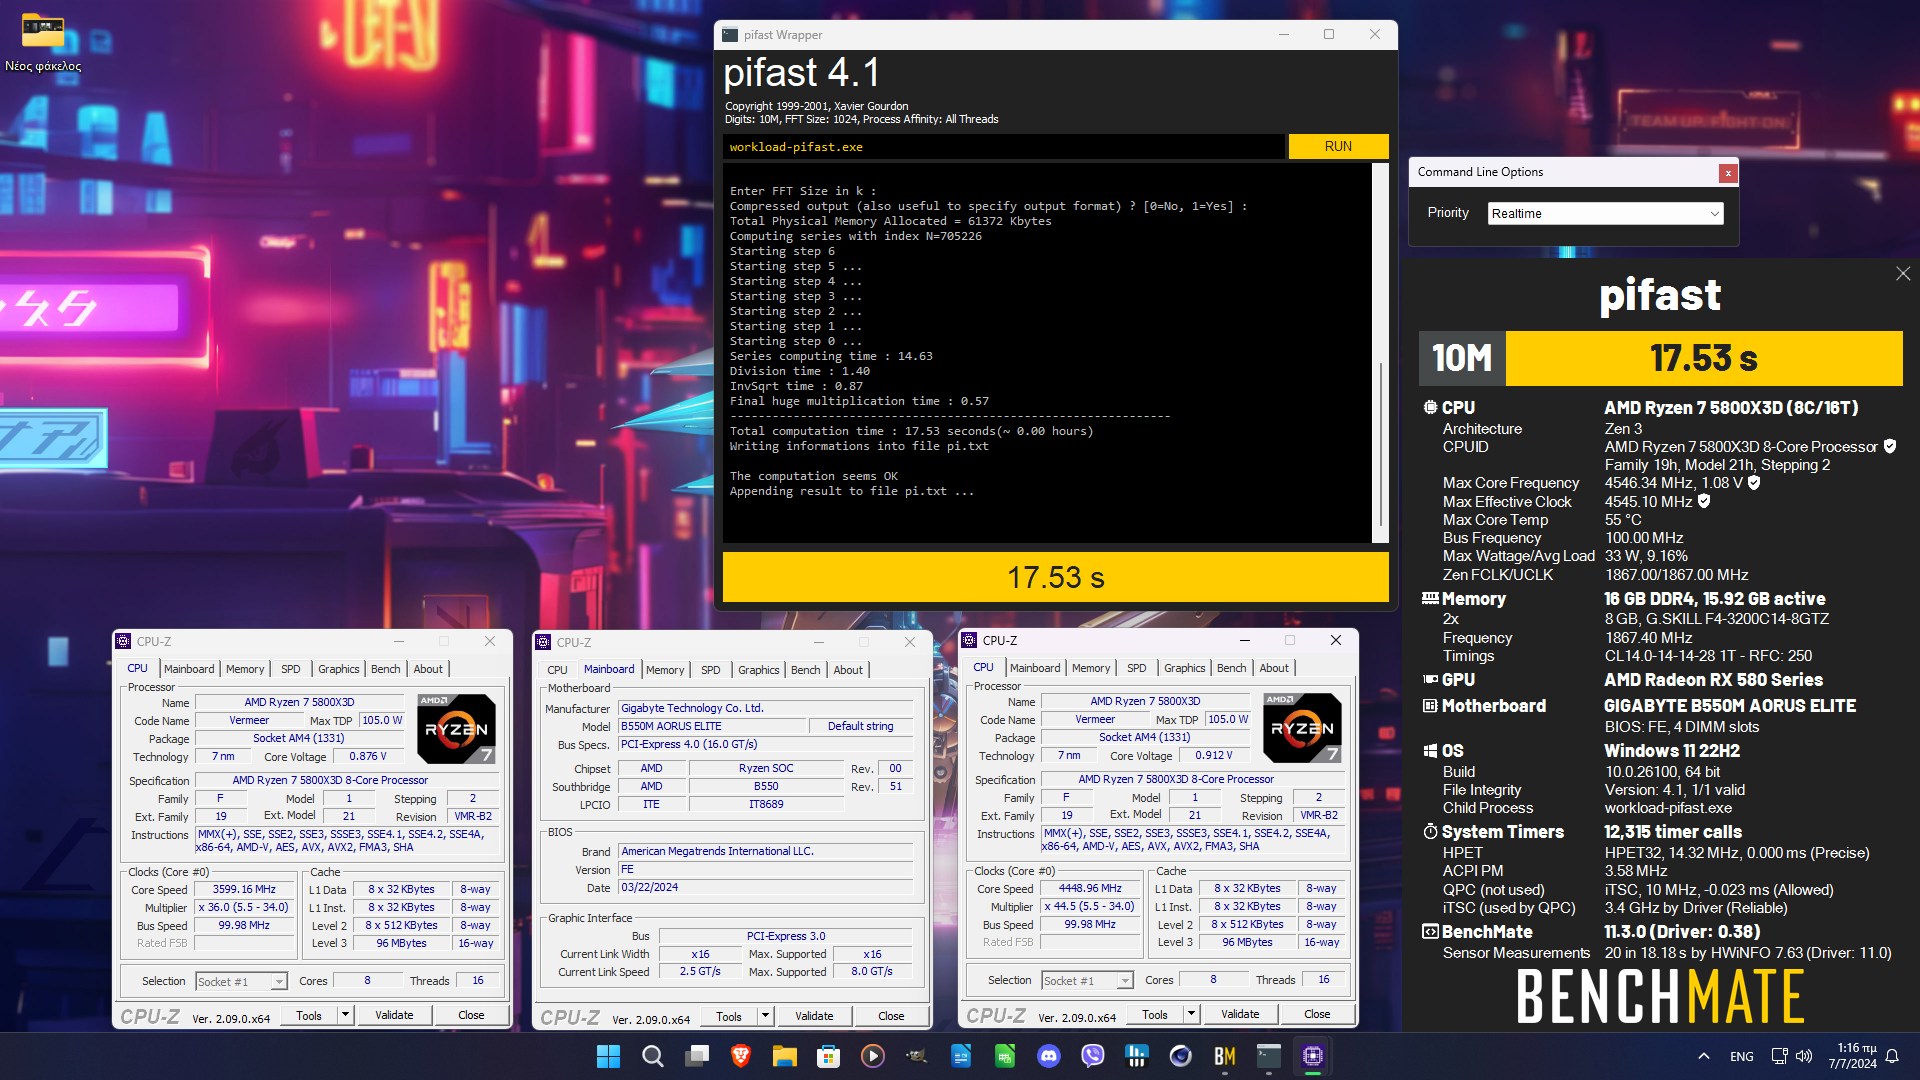The image size is (1920, 1080).
Task: Open the desktop folder Νέος φάκελος
Action: point(43,43)
